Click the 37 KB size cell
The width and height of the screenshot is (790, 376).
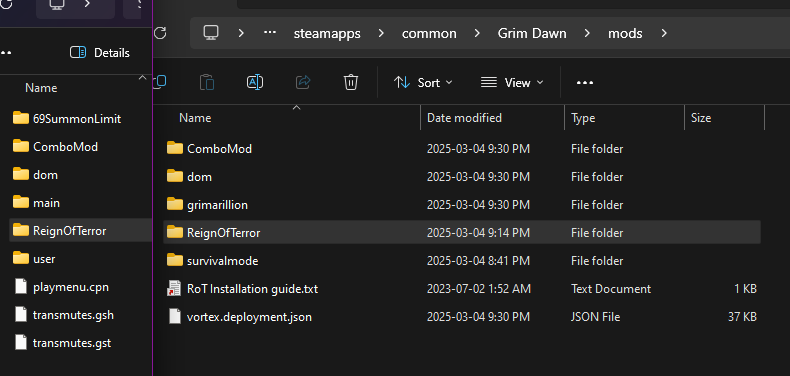741,317
